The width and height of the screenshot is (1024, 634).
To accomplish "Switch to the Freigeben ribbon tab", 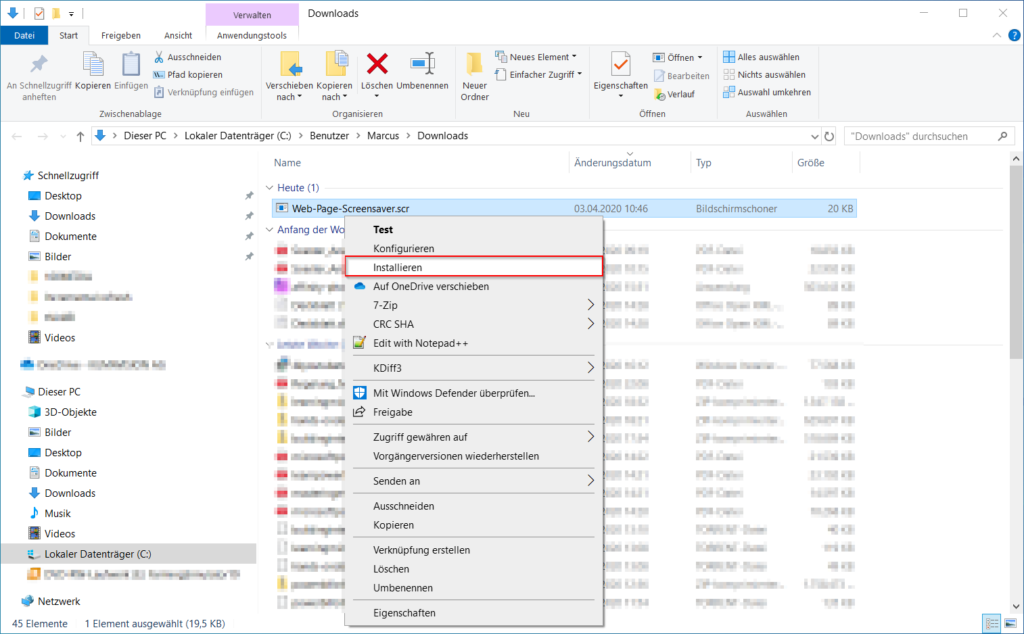I will pos(121,35).
